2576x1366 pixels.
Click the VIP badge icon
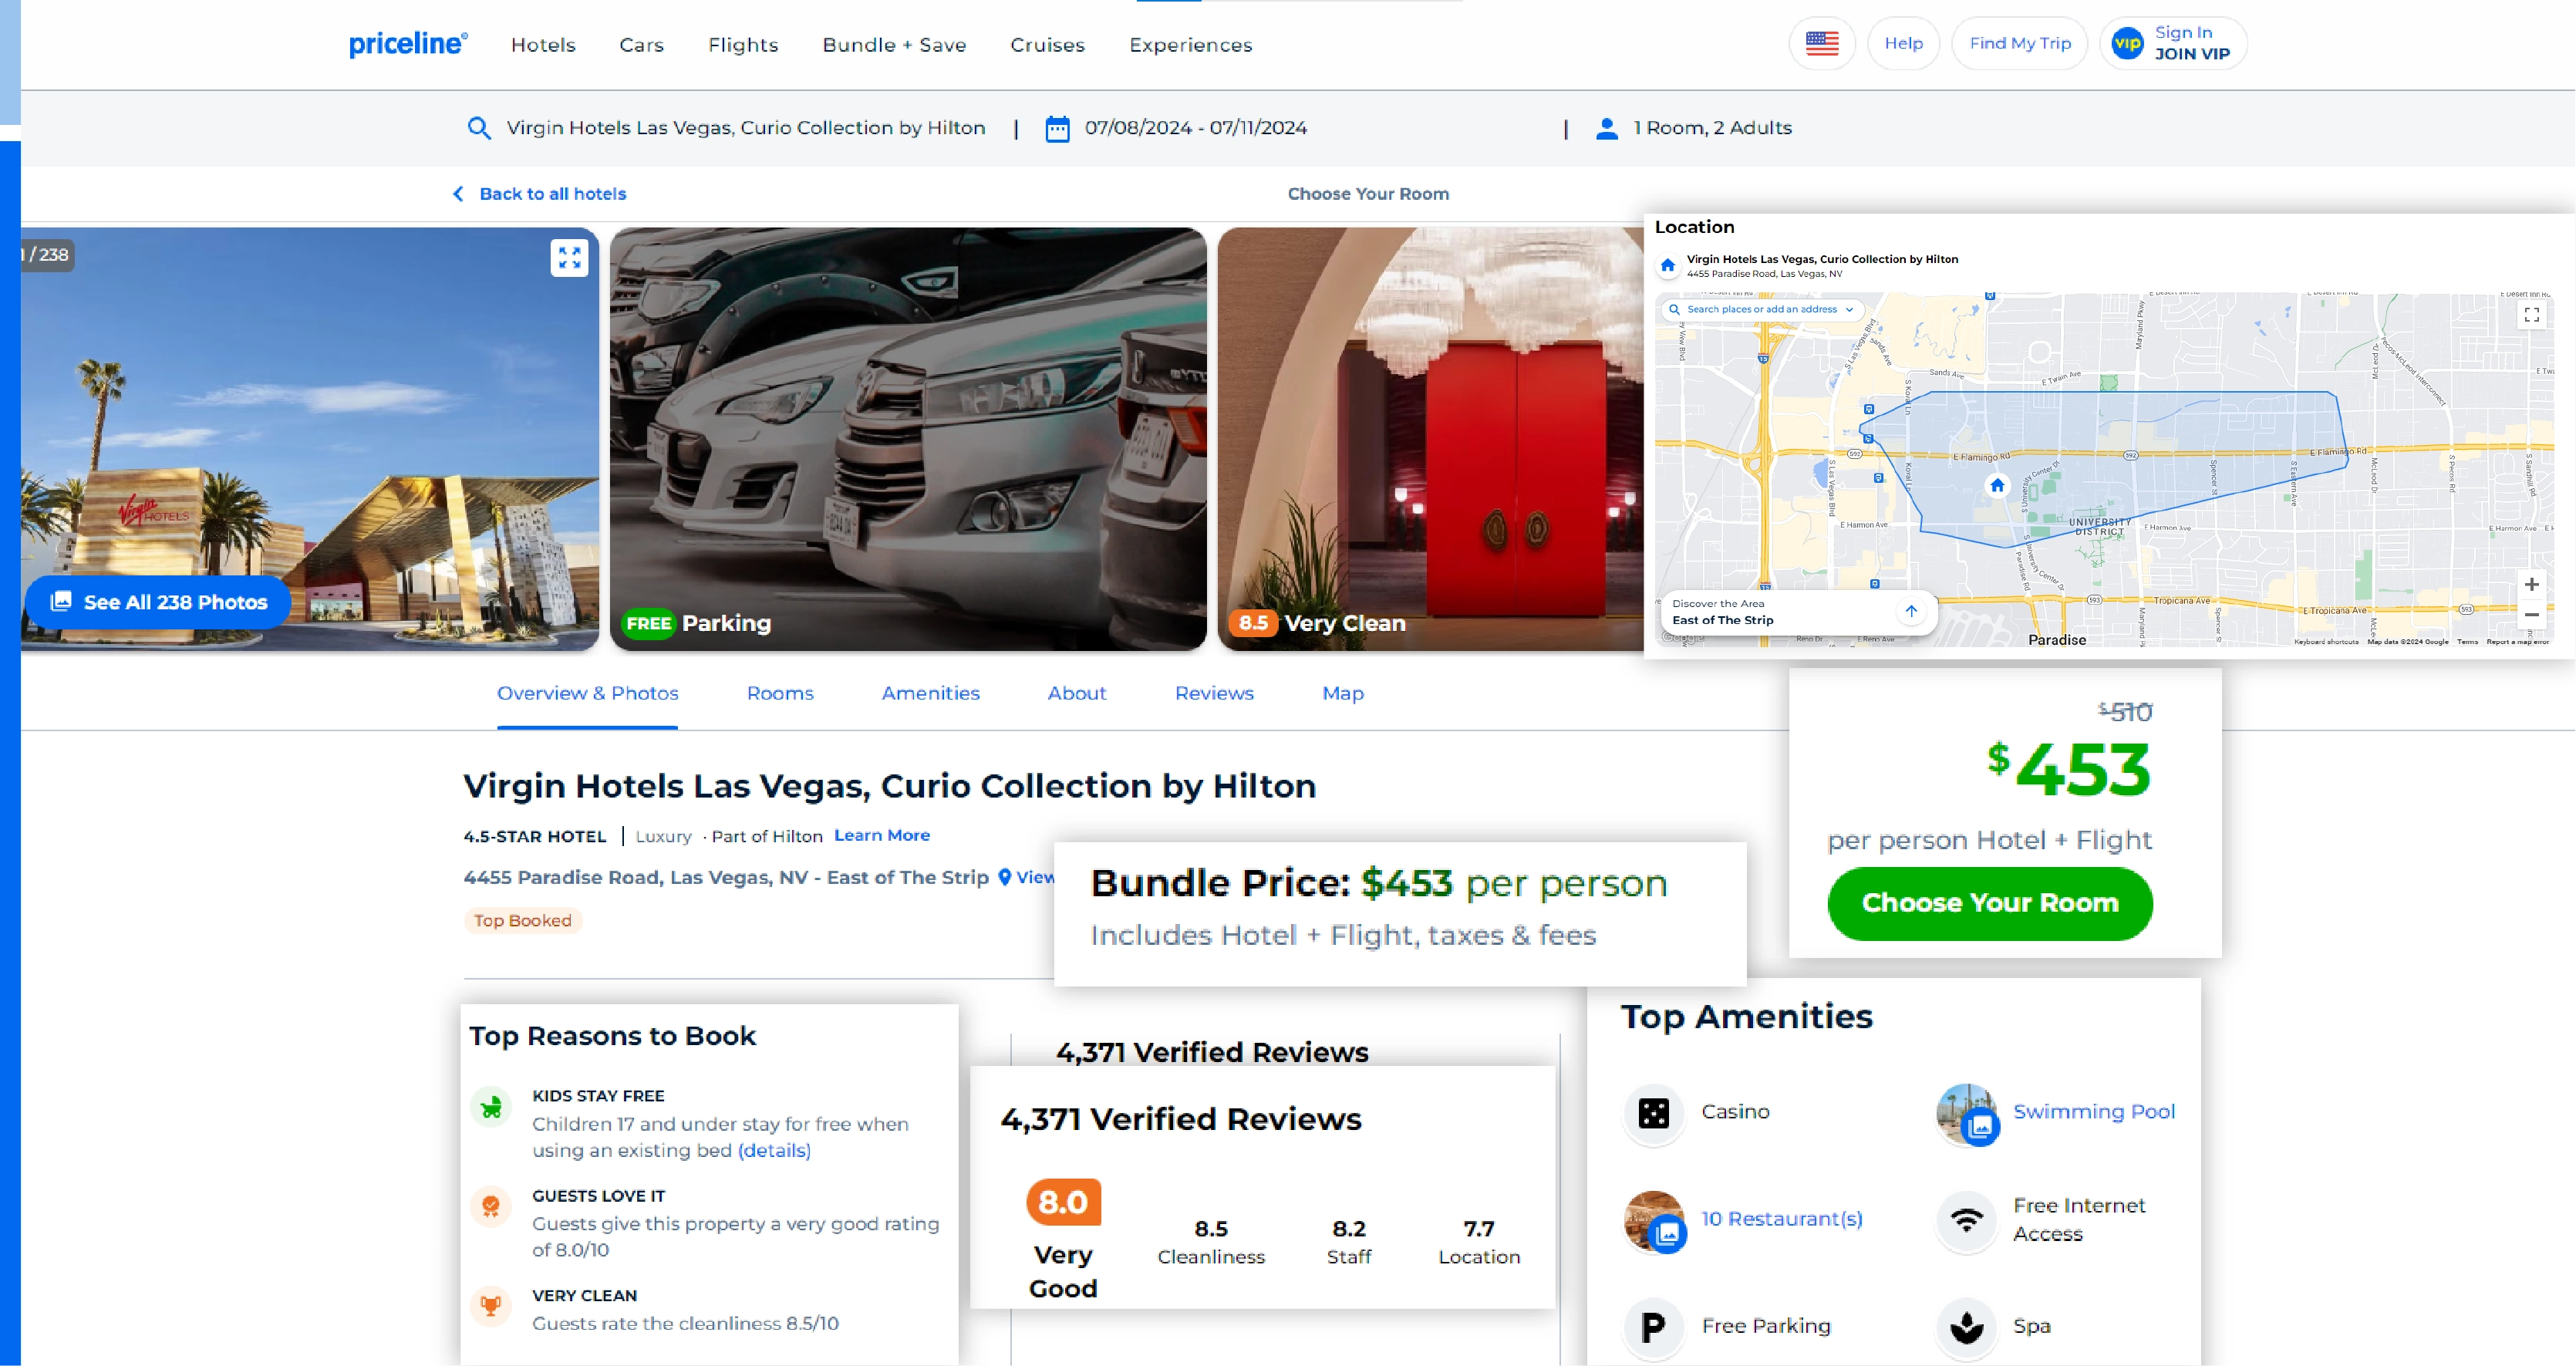click(2127, 43)
